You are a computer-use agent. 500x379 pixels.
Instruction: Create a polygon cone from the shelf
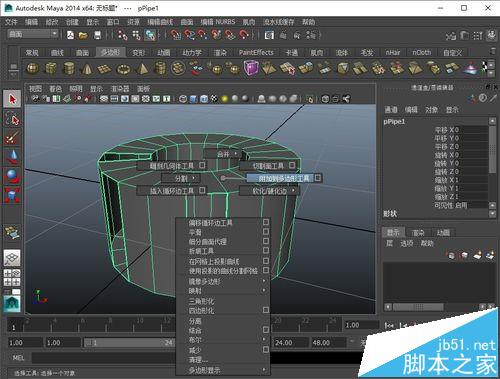point(86,68)
